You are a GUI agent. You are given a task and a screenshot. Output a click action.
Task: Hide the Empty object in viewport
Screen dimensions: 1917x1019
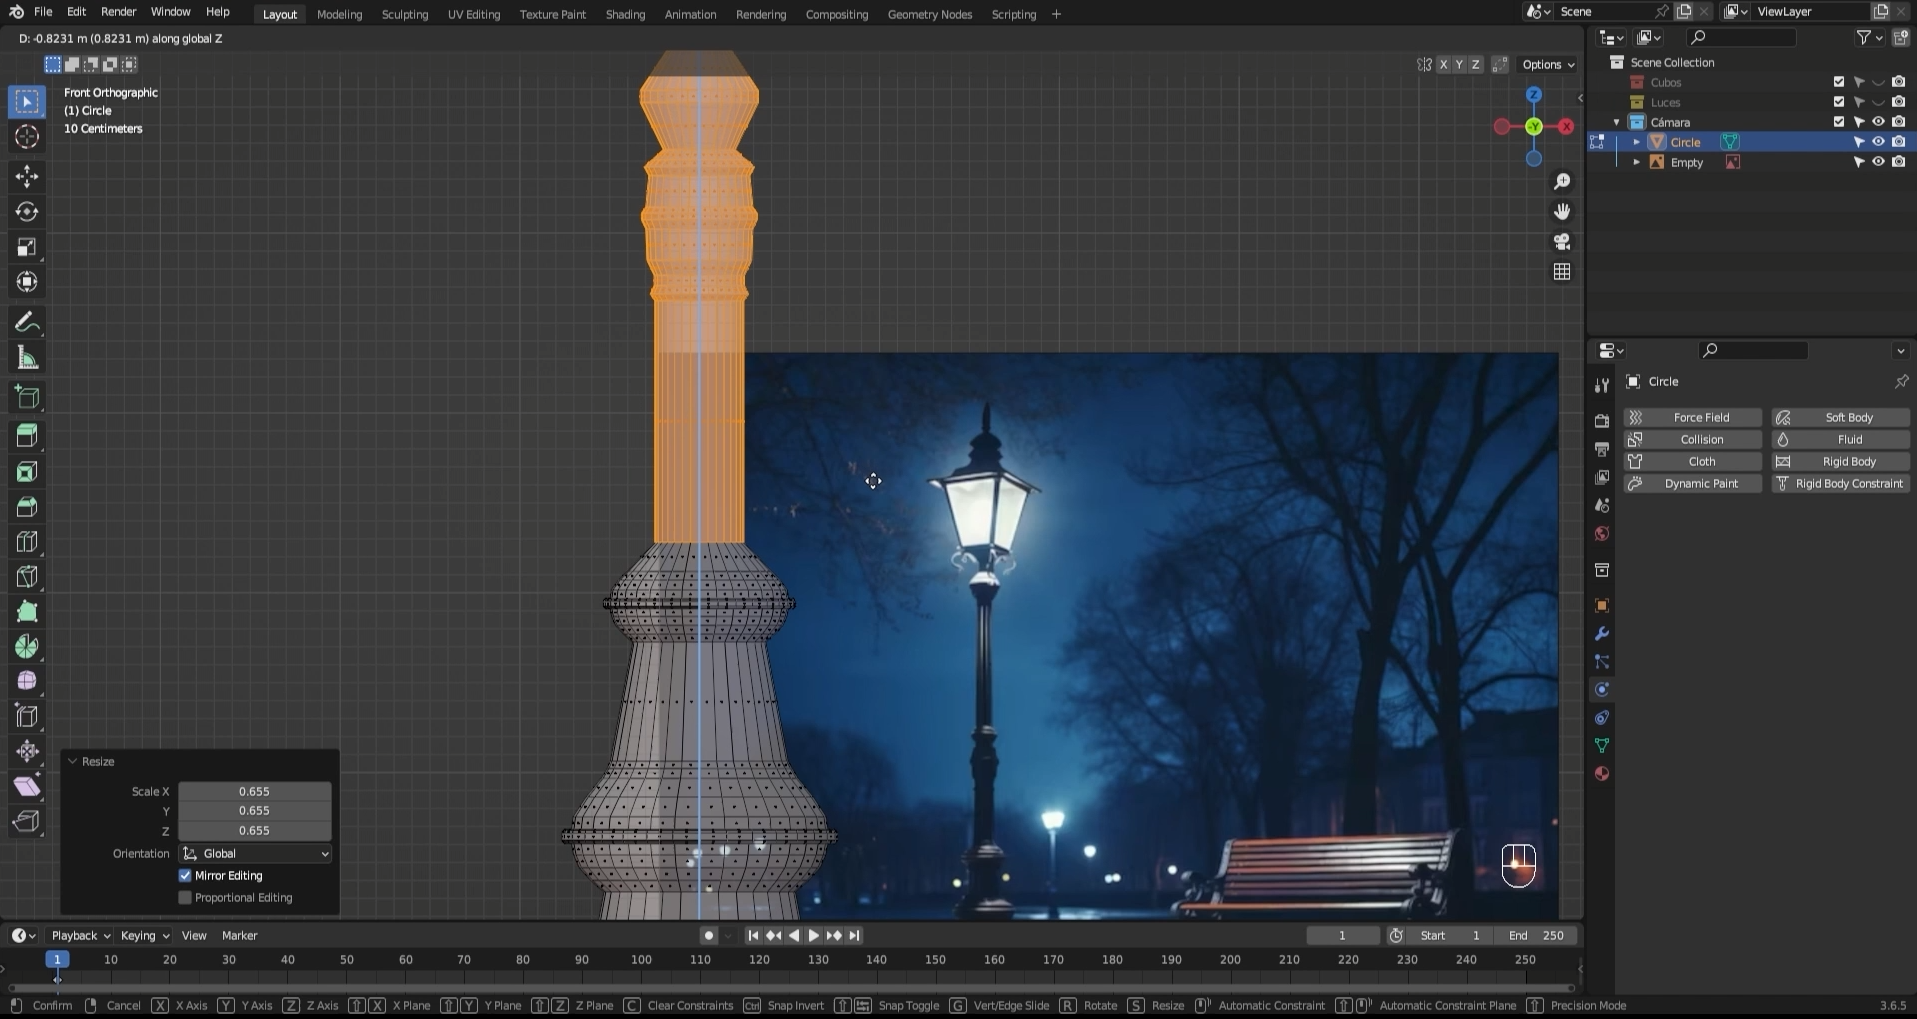point(1878,162)
